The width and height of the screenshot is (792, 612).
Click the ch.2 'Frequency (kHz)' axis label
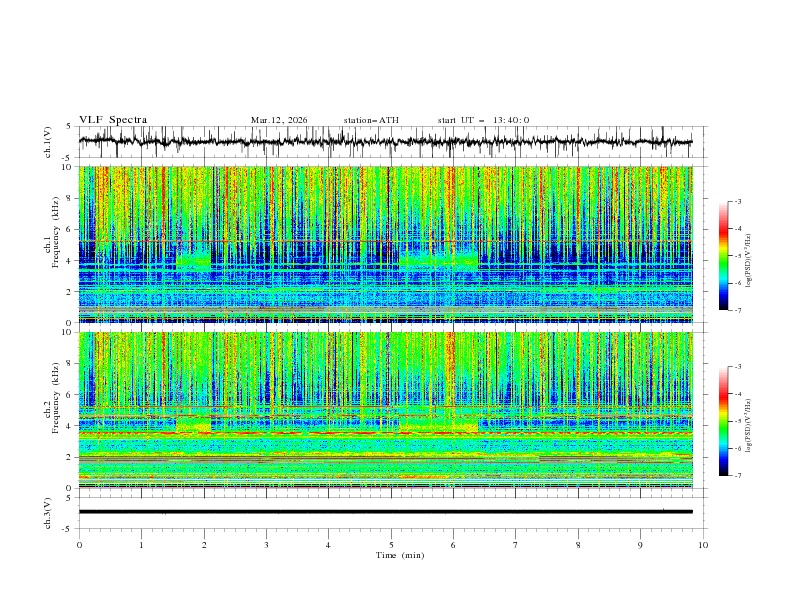pos(54,398)
